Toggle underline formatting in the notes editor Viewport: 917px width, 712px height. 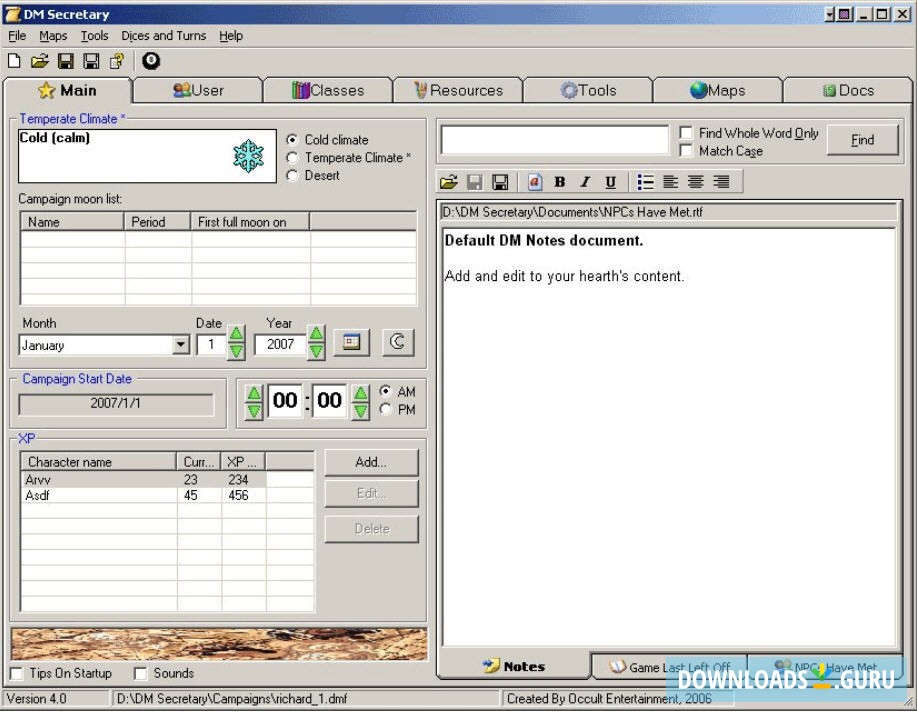pyautogui.click(x=611, y=182)
